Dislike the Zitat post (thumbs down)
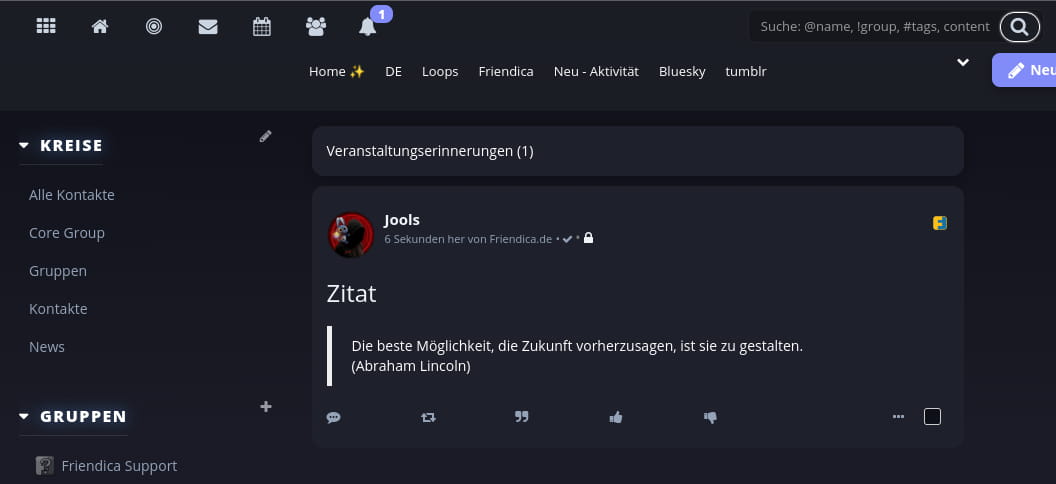Viewport: 1056px width, 484px height. pos(711,417)
